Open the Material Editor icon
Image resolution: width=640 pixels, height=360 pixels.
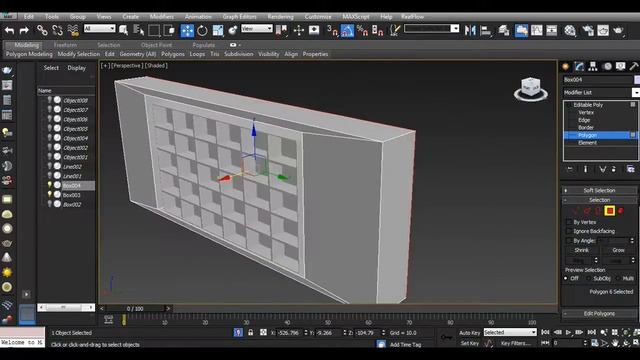(570, 30)
